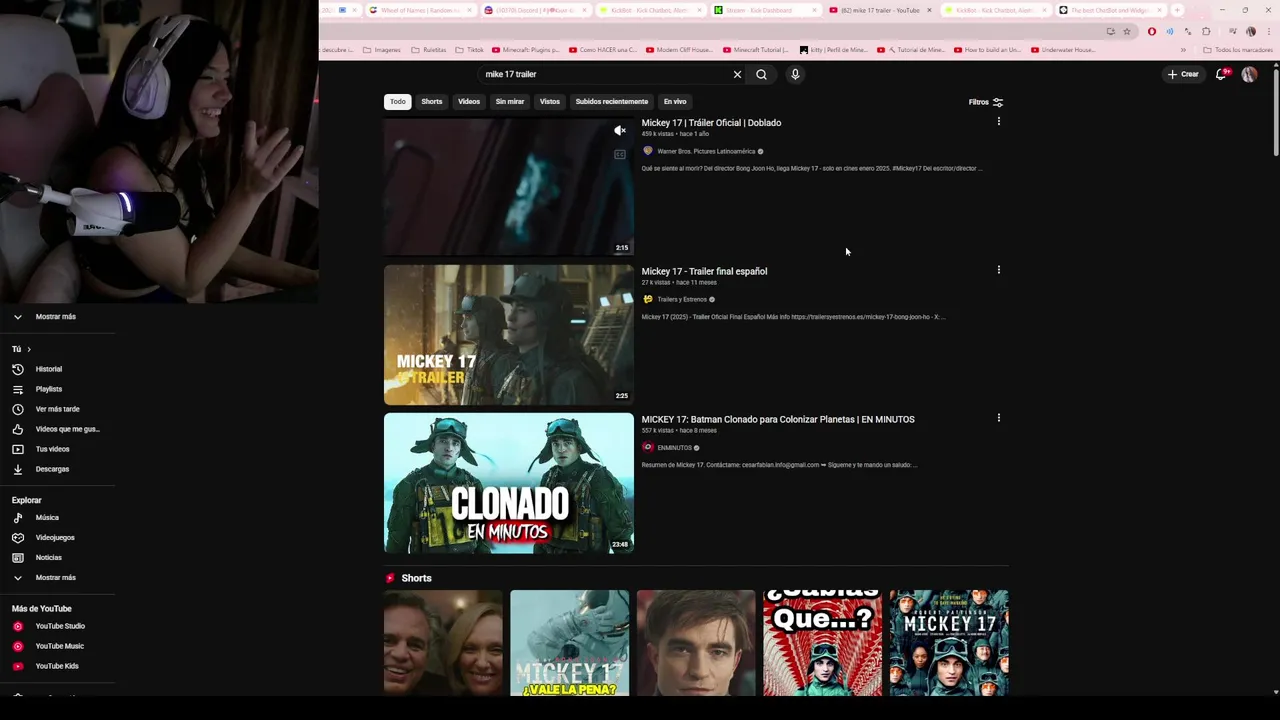Open Videos que me gustan in sidebar

[60, 429]
